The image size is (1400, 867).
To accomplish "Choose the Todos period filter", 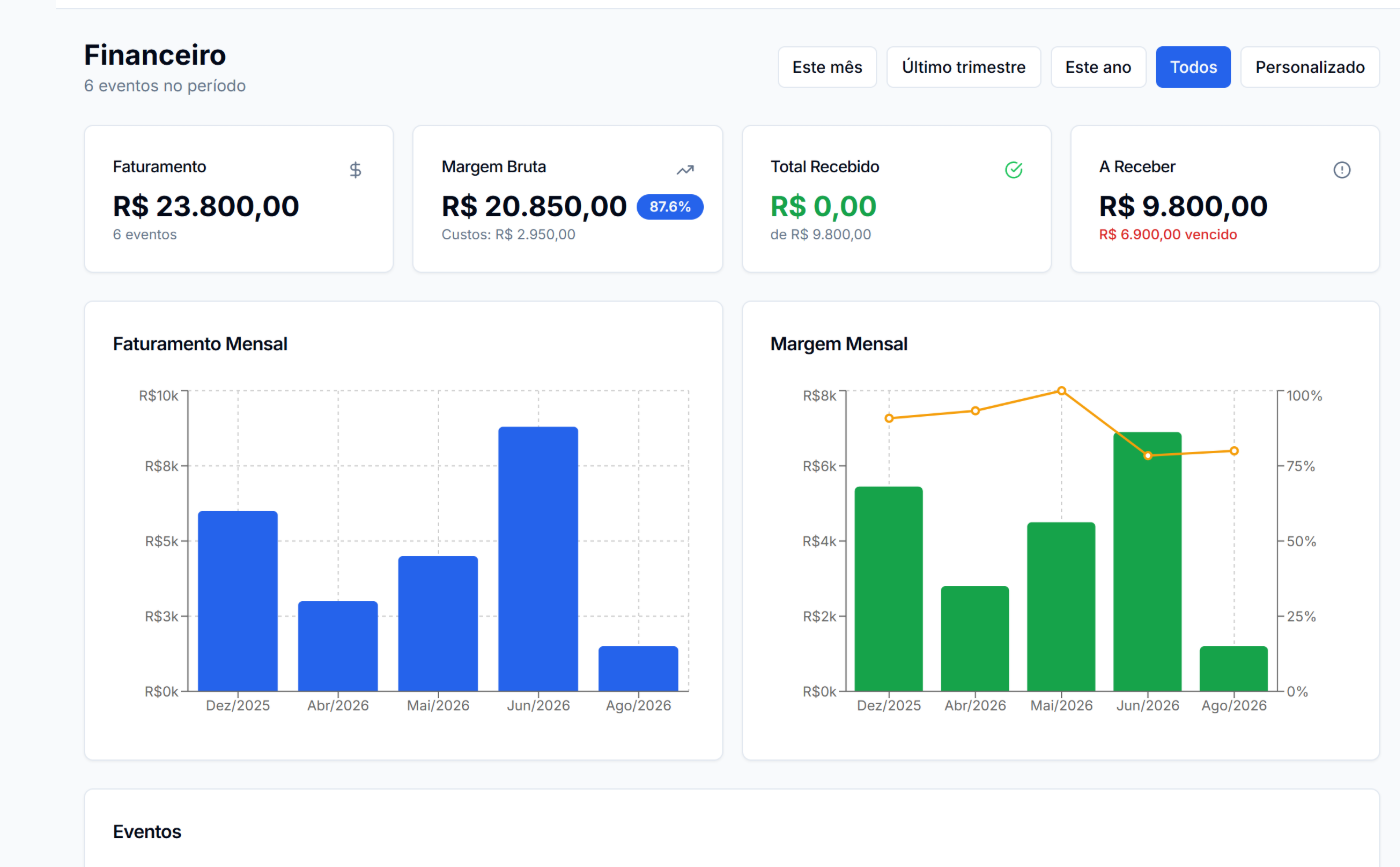I will point(1193,67).
